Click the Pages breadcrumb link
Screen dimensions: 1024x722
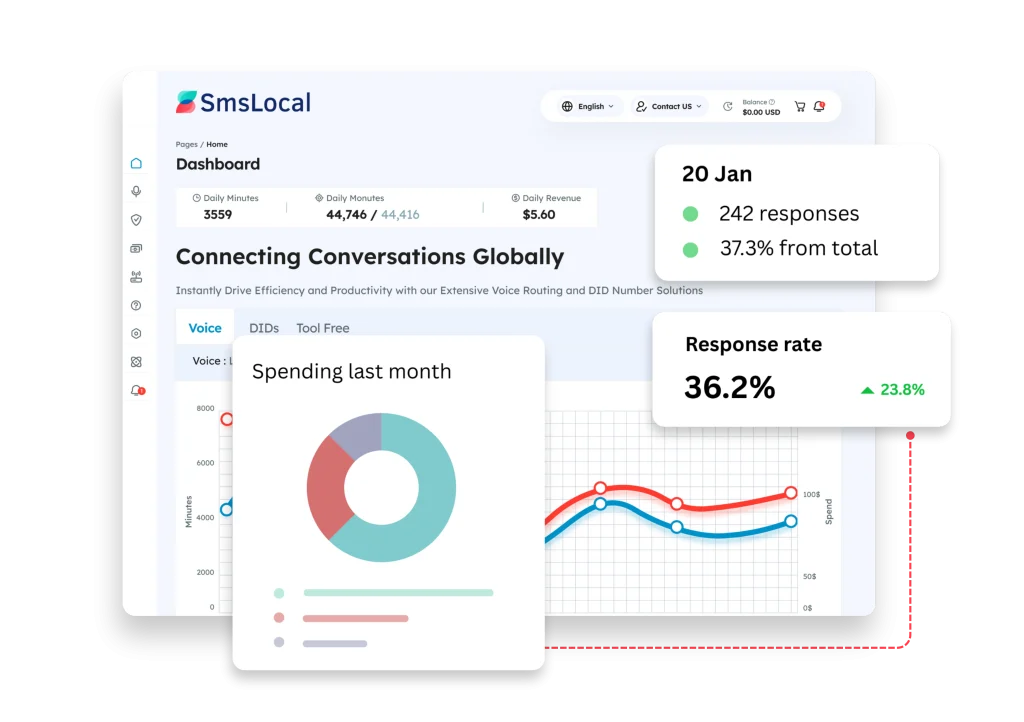click(x=186, y=145)
